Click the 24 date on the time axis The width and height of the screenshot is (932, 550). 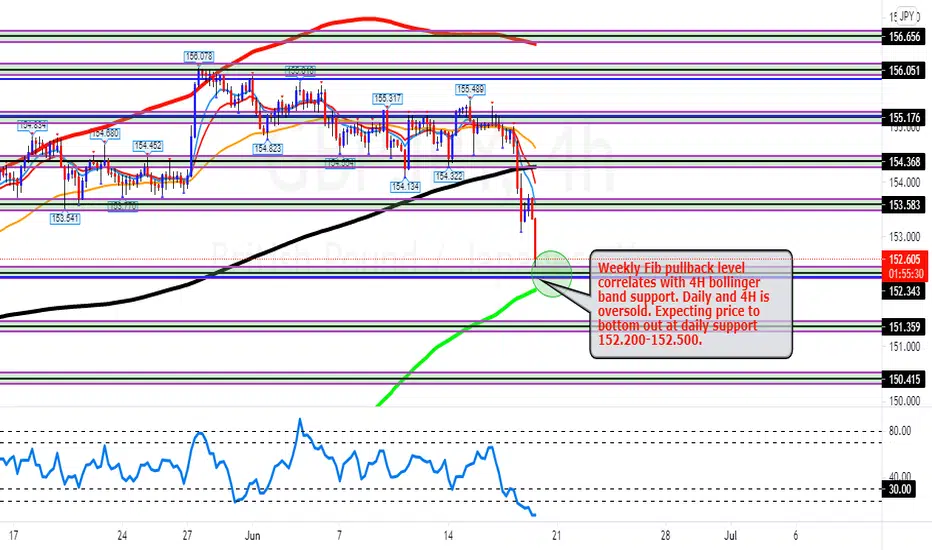pyautogui.click(x=122, y=536)
